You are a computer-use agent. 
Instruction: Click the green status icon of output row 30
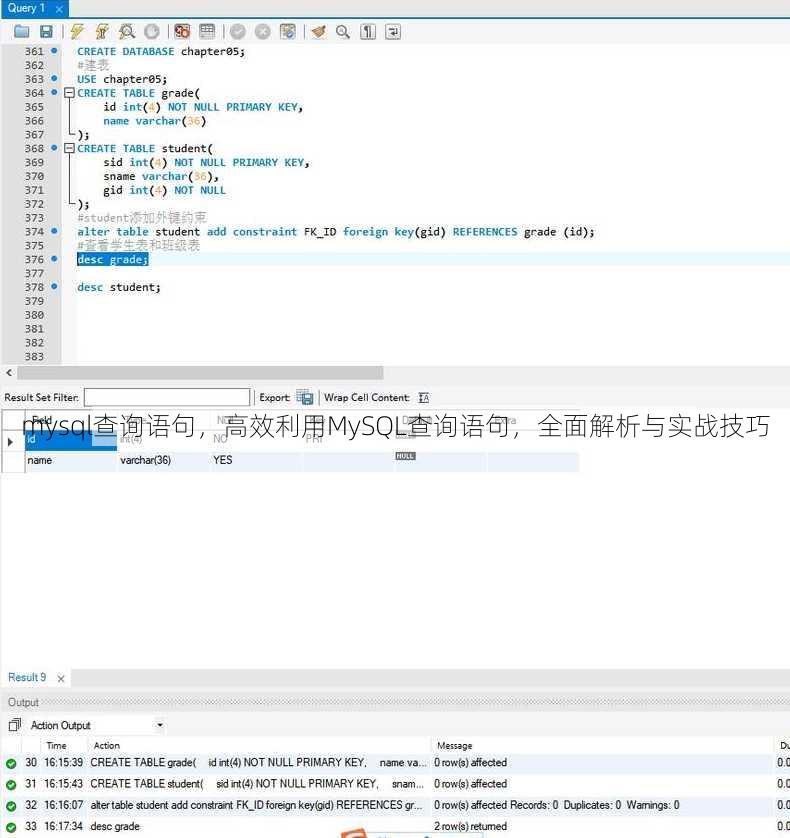coord(11,764)
